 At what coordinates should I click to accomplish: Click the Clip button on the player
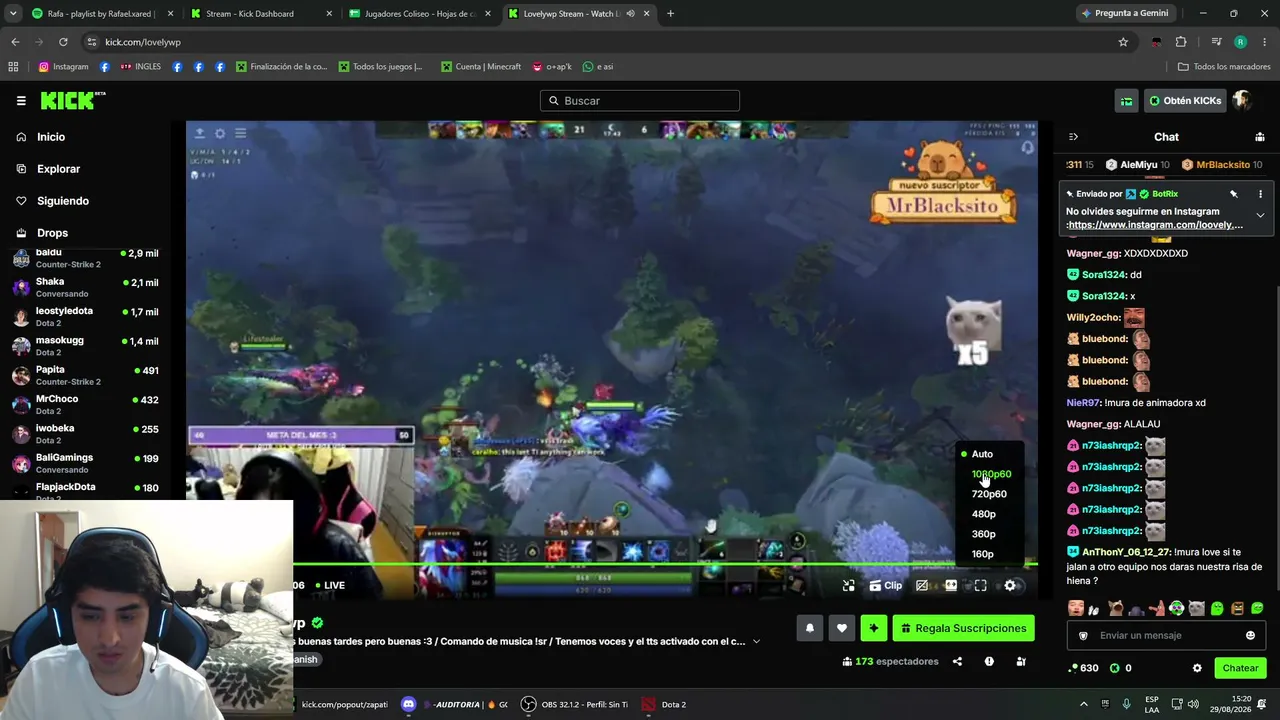[885, 586]
